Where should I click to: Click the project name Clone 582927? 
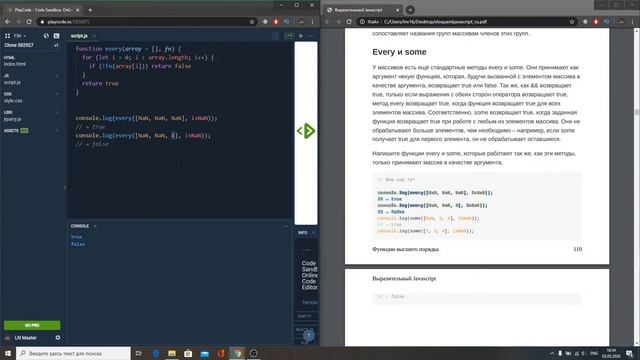(19, 45)
